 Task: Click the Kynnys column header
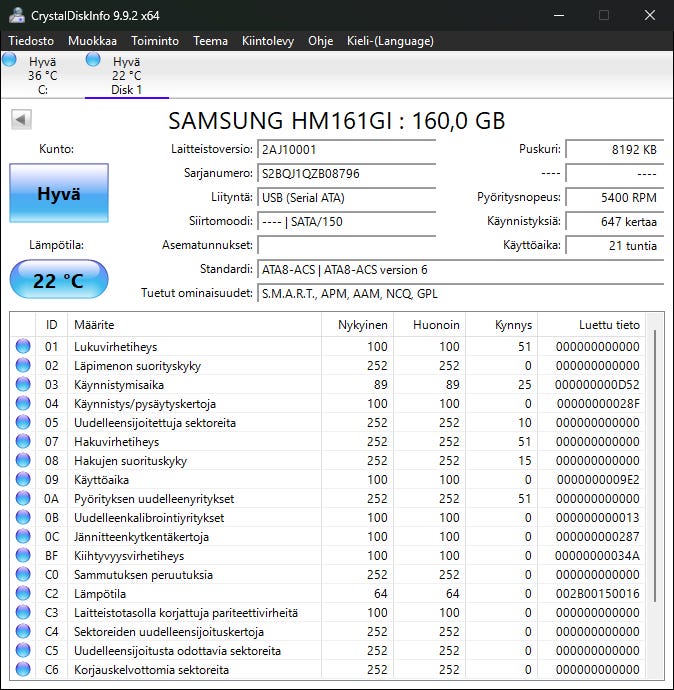point(502,325)
